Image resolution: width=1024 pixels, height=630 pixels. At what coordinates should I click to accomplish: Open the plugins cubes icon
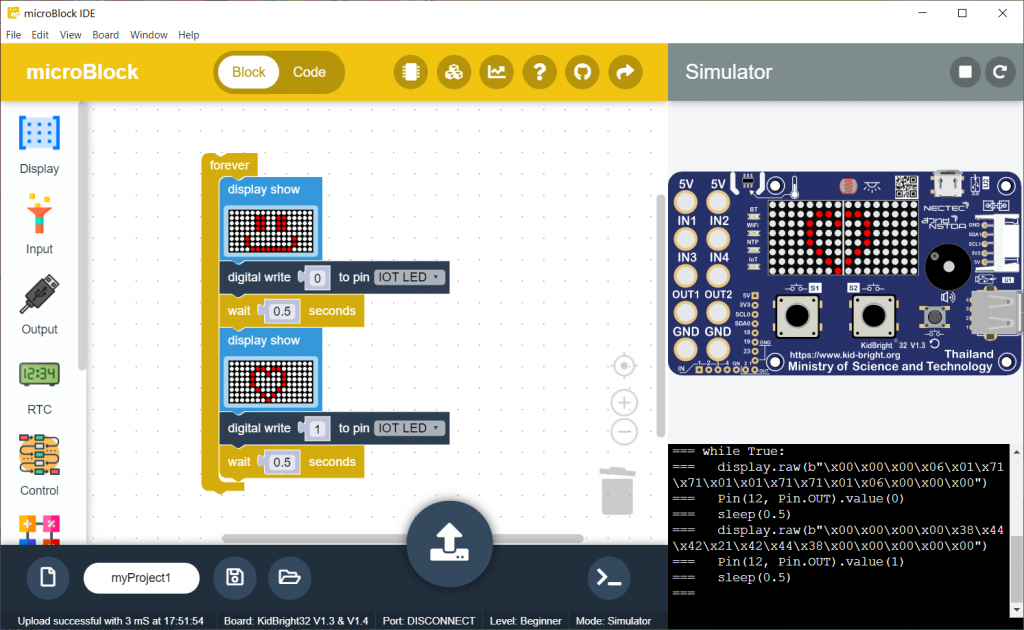click(x=454, y=72)
